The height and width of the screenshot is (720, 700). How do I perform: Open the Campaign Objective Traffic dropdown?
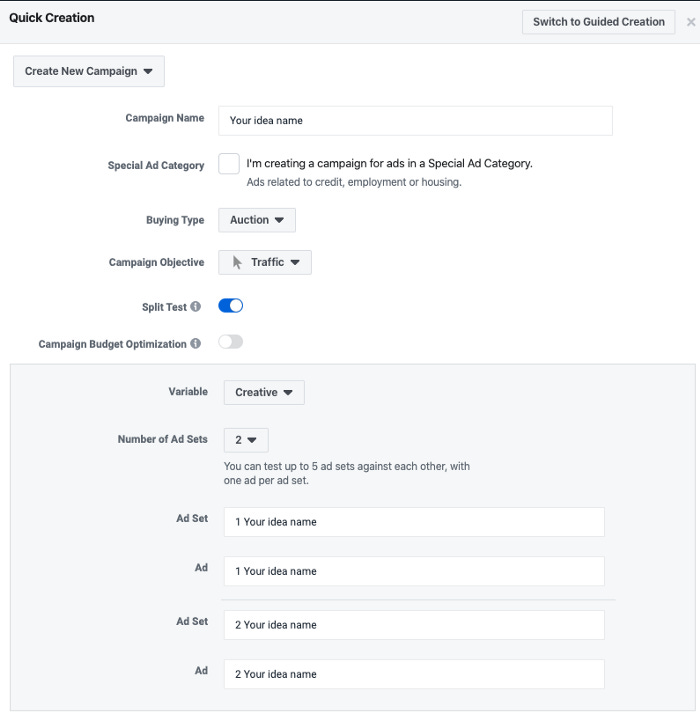tap(265, 262)
